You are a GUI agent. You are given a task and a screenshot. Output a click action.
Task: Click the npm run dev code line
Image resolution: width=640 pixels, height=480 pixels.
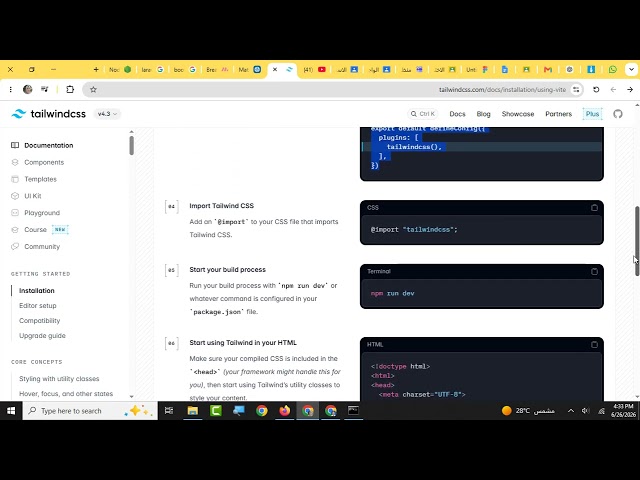pos(392,293)
